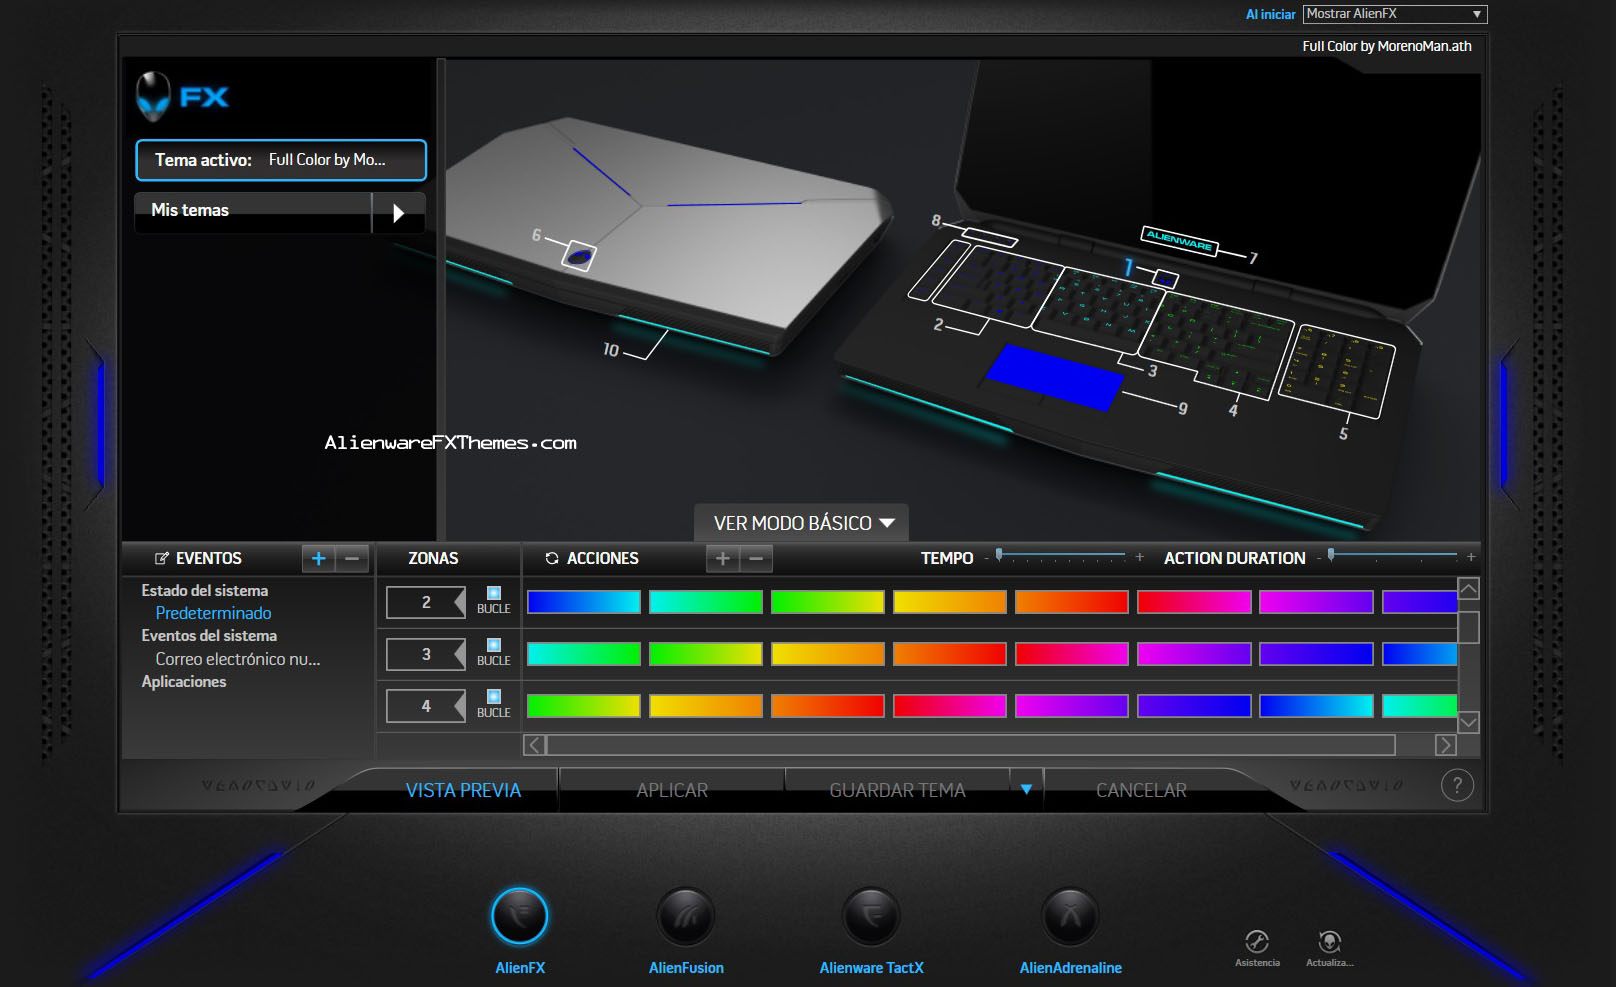Open the Guardar Tema dropdown arrow
The height and width of the screenshot is (987, 1616).
1026,789
